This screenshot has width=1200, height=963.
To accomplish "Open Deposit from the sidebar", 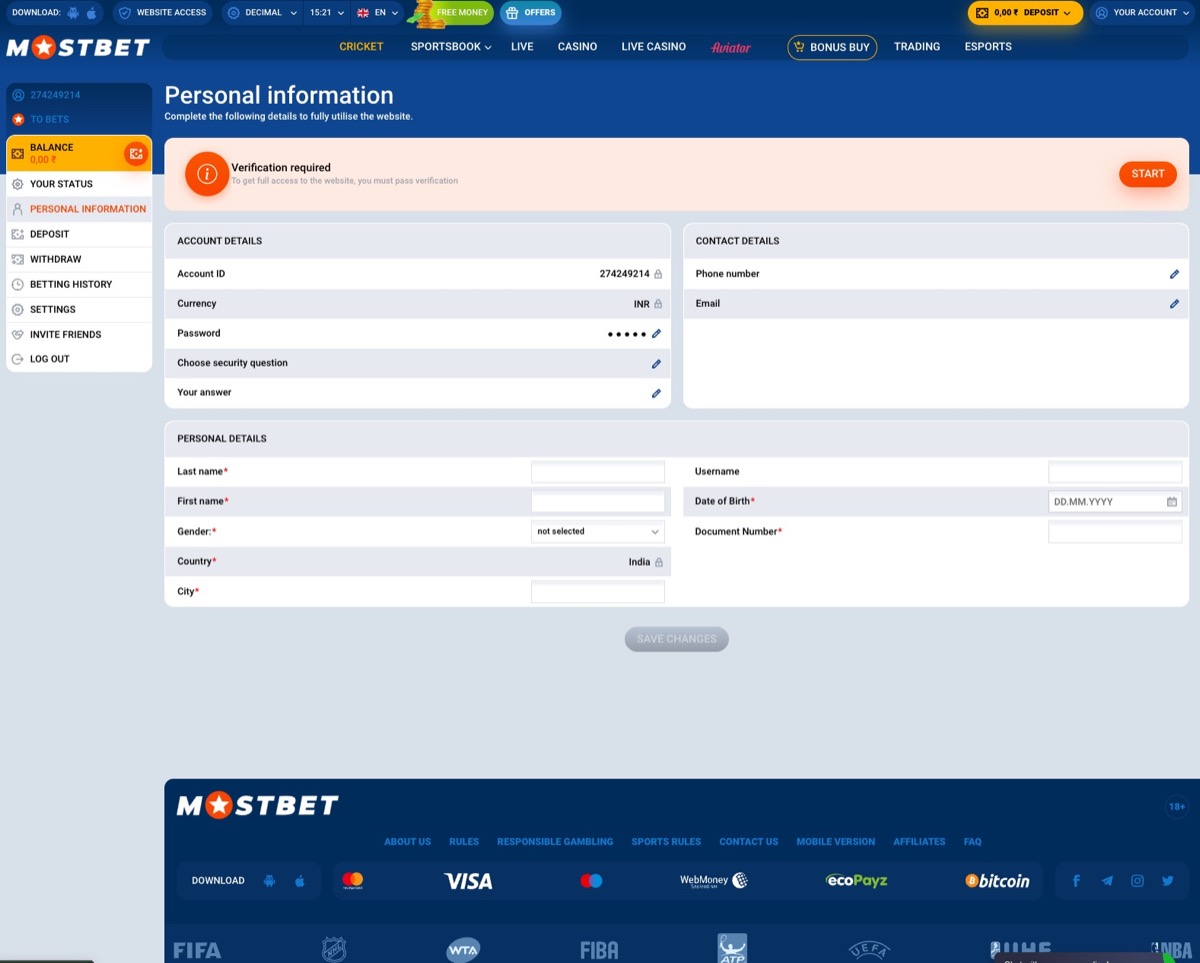I will pos(49,234).
